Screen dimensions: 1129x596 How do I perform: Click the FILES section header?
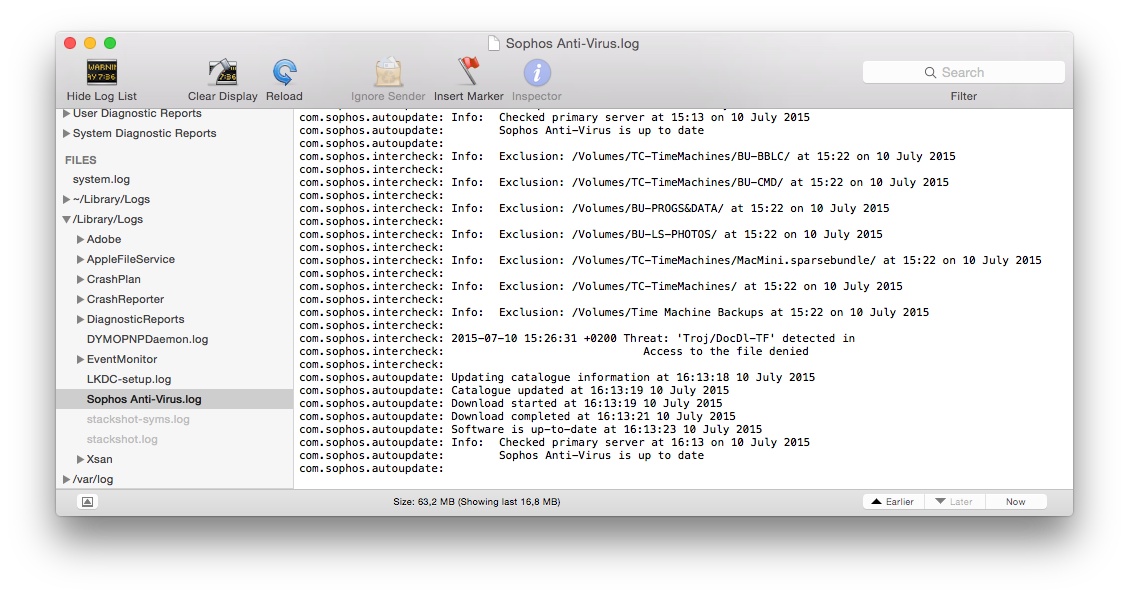81,160
